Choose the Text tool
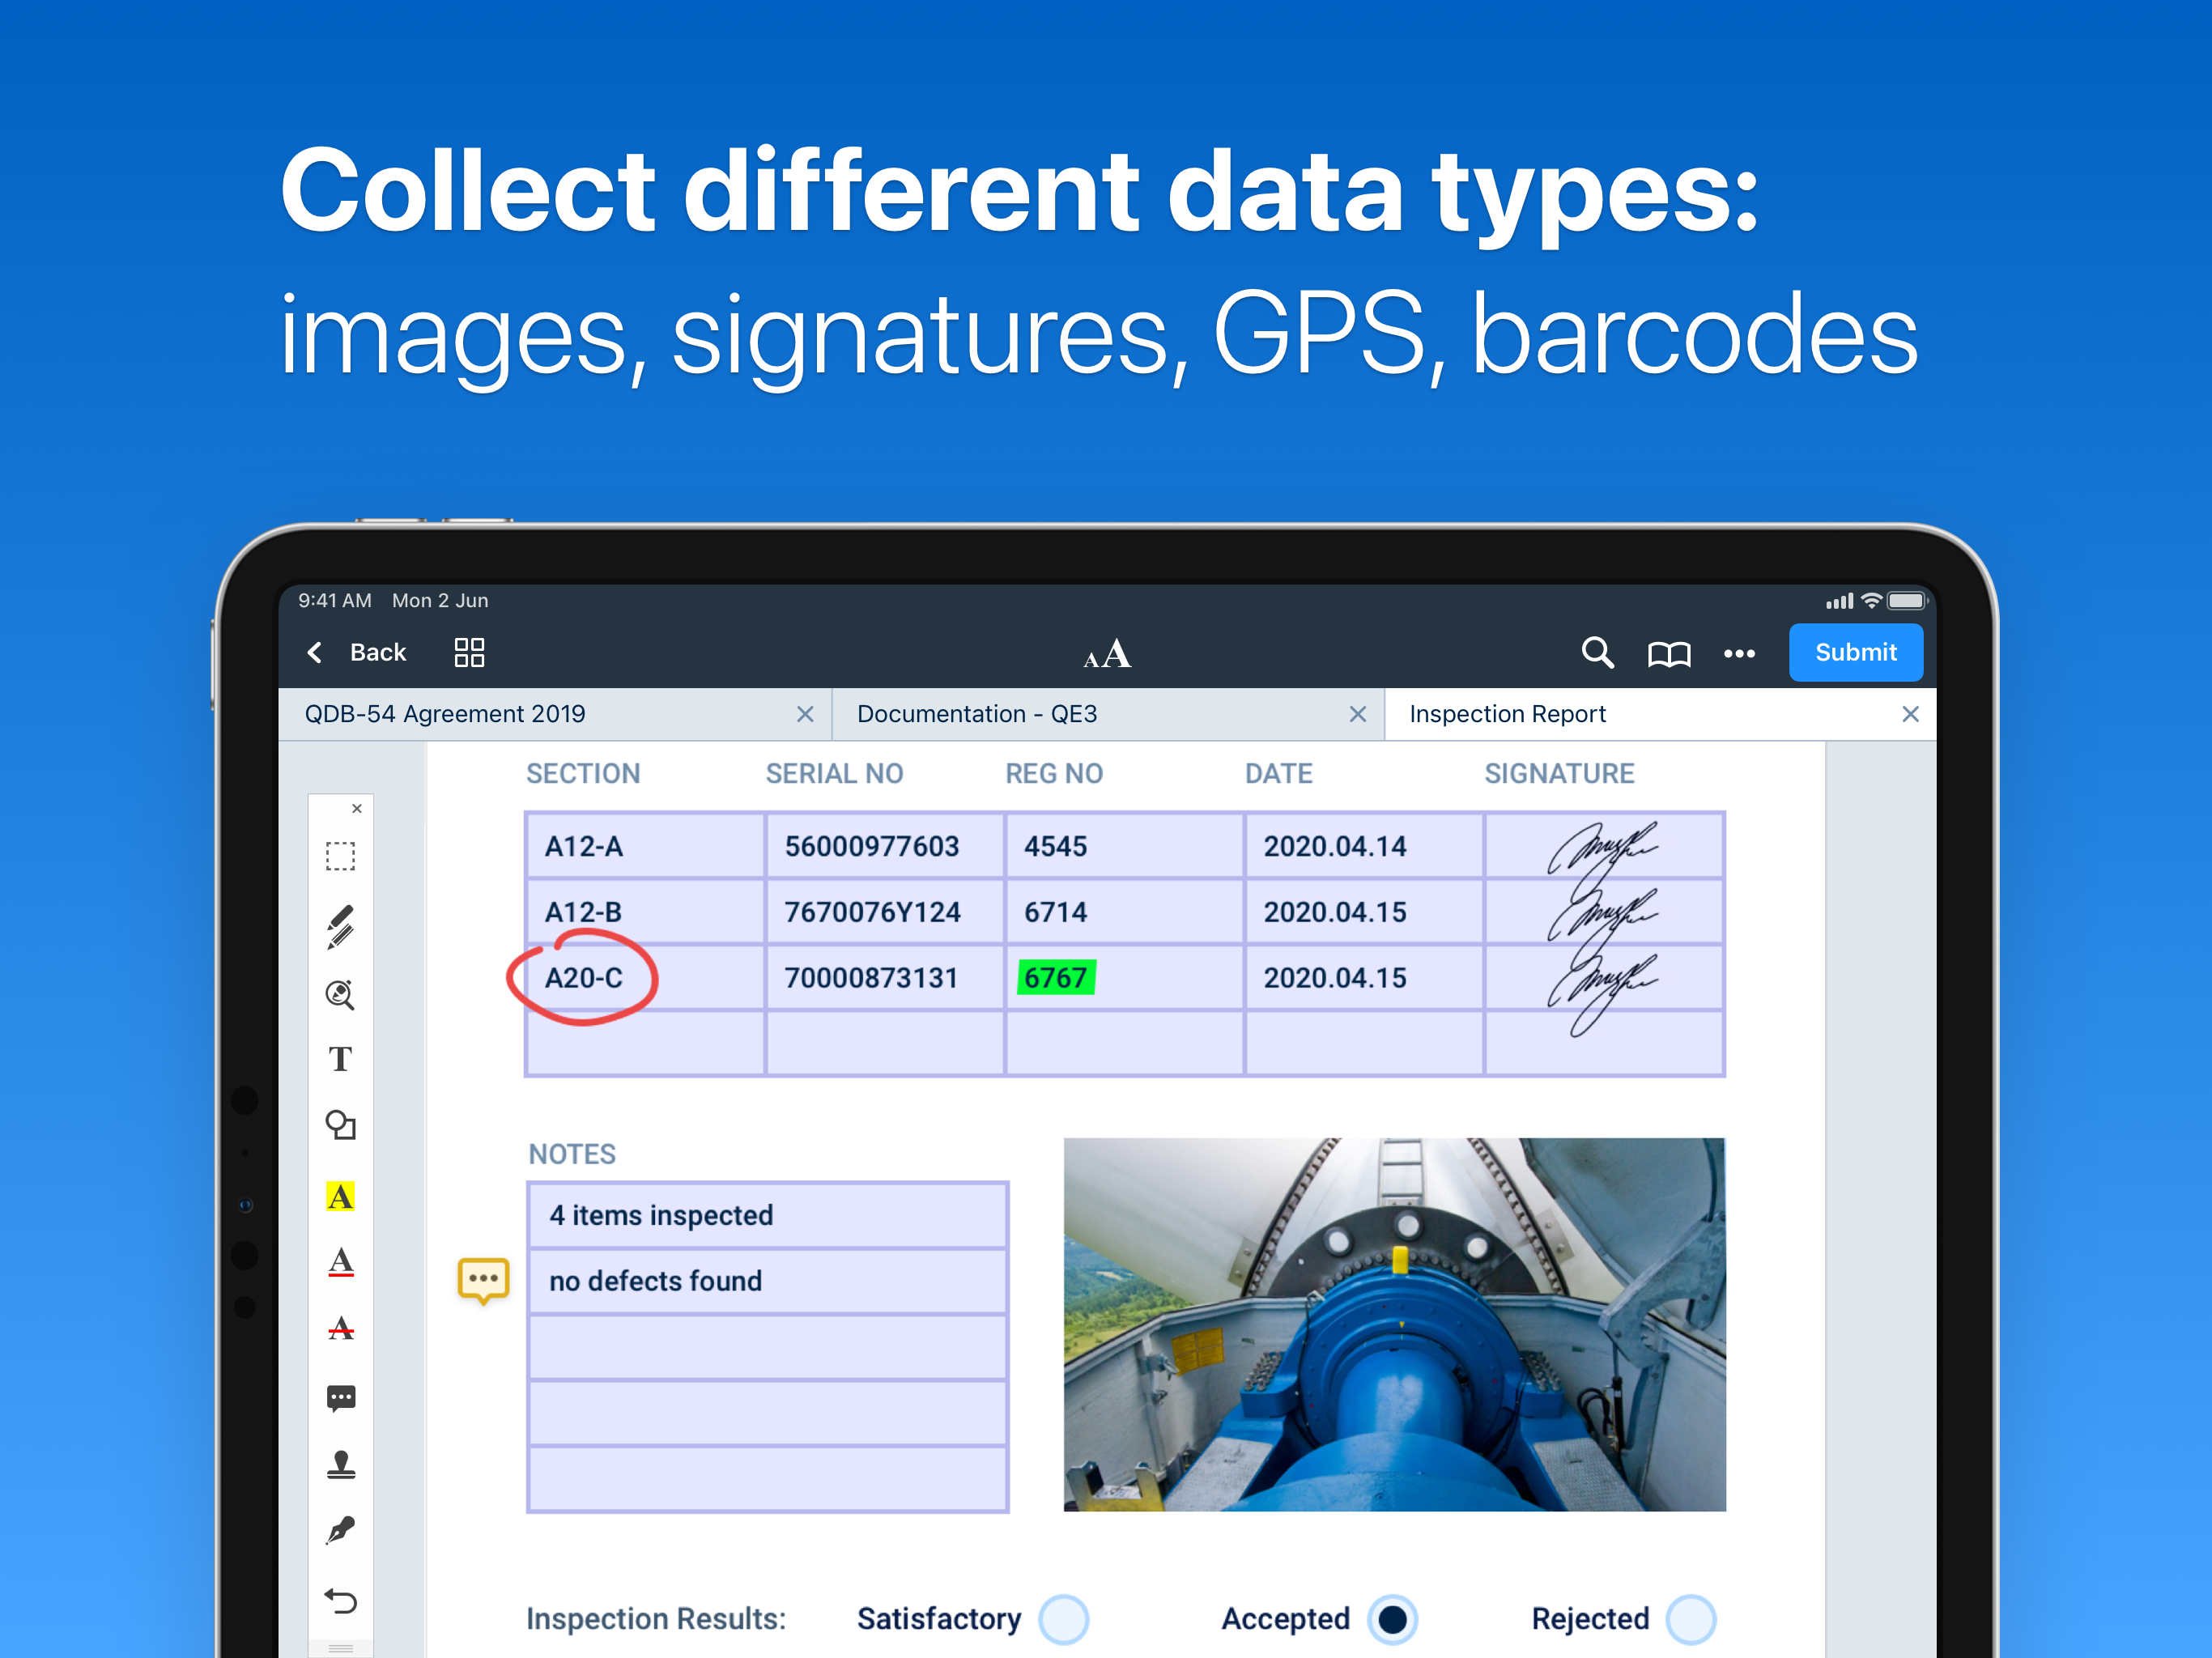This screenshot has height=1658, width=2212. [x=340, y=1059]
